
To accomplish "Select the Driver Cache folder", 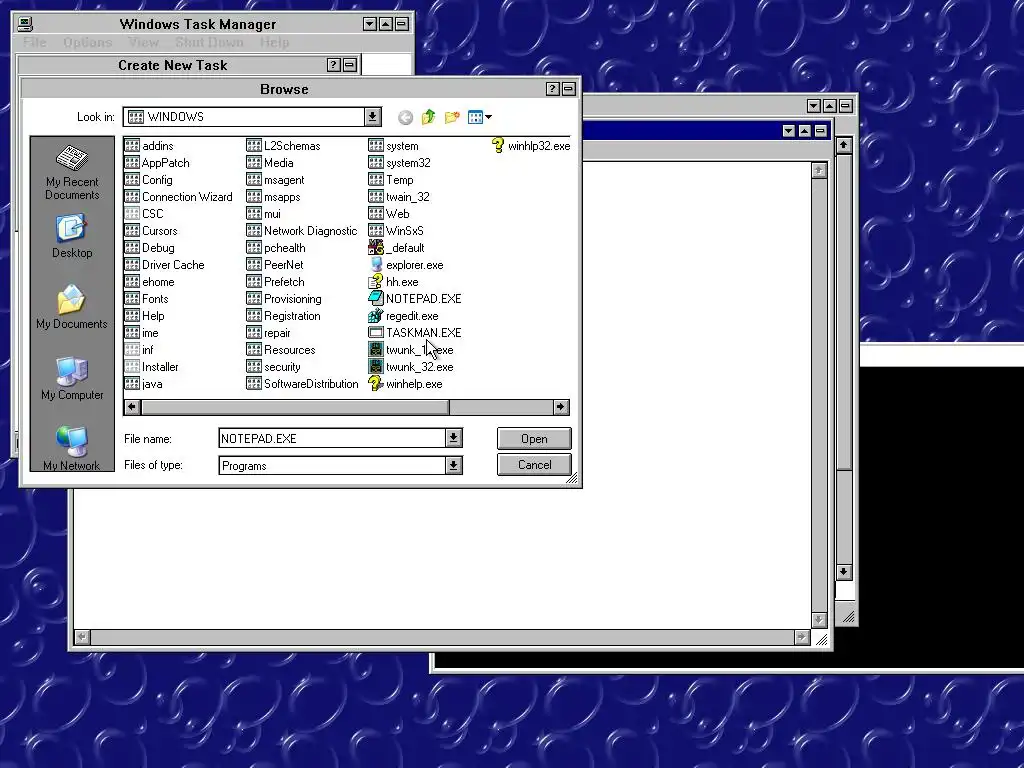I will point(165,264).
